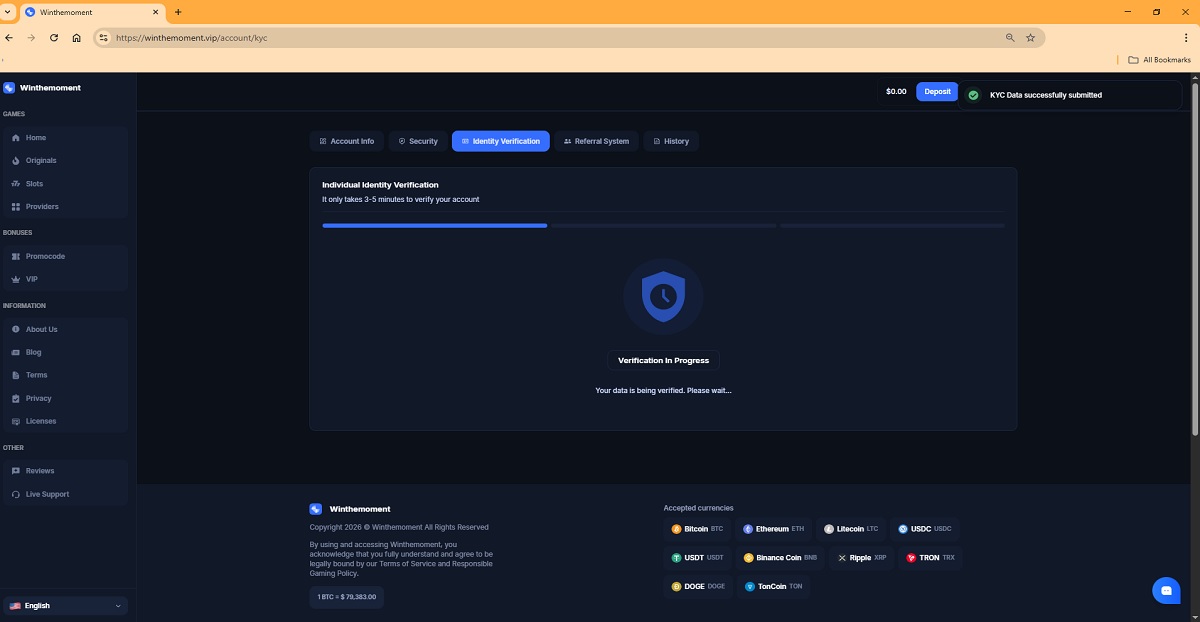Switch to the Account Info tab
The image size is (1200, 622).
tap(346, 141)
